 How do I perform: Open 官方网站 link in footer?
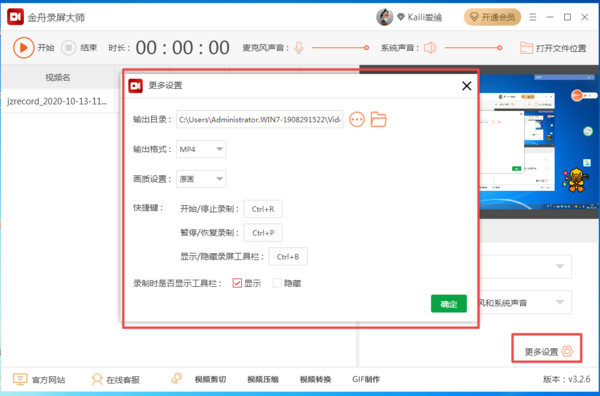(39, 380)
